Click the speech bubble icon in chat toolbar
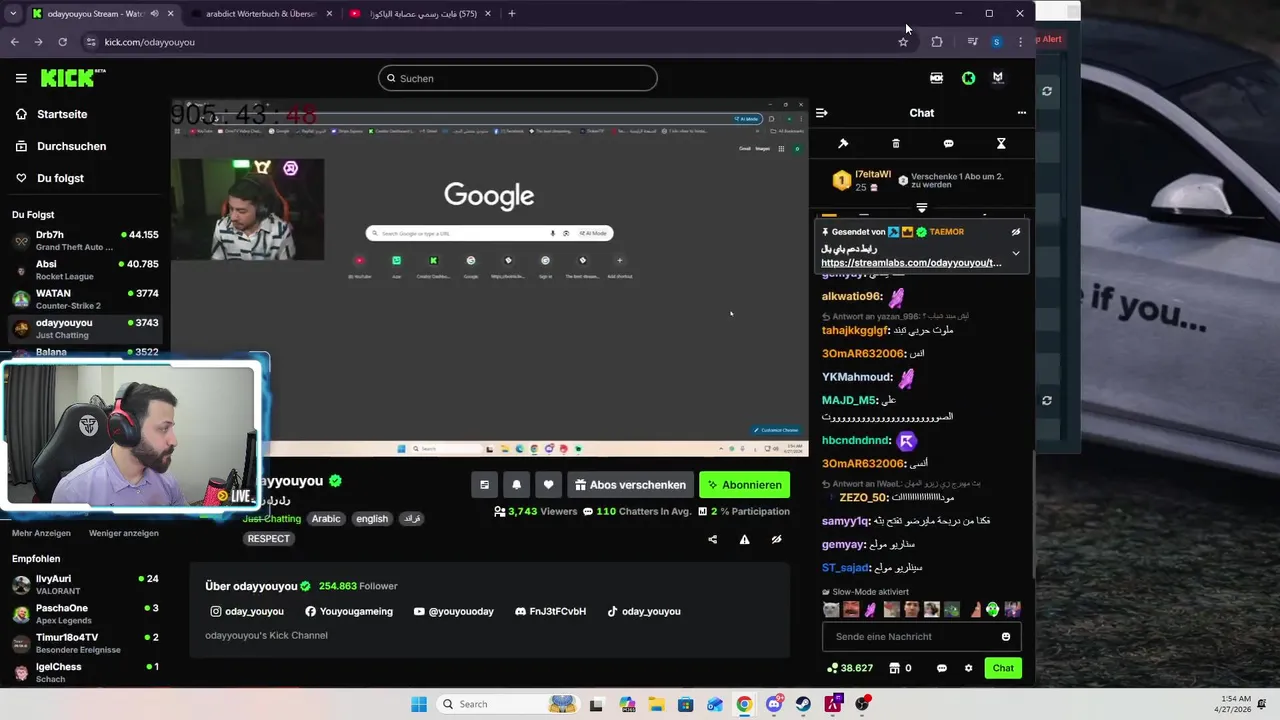 [x=948, y=144]
